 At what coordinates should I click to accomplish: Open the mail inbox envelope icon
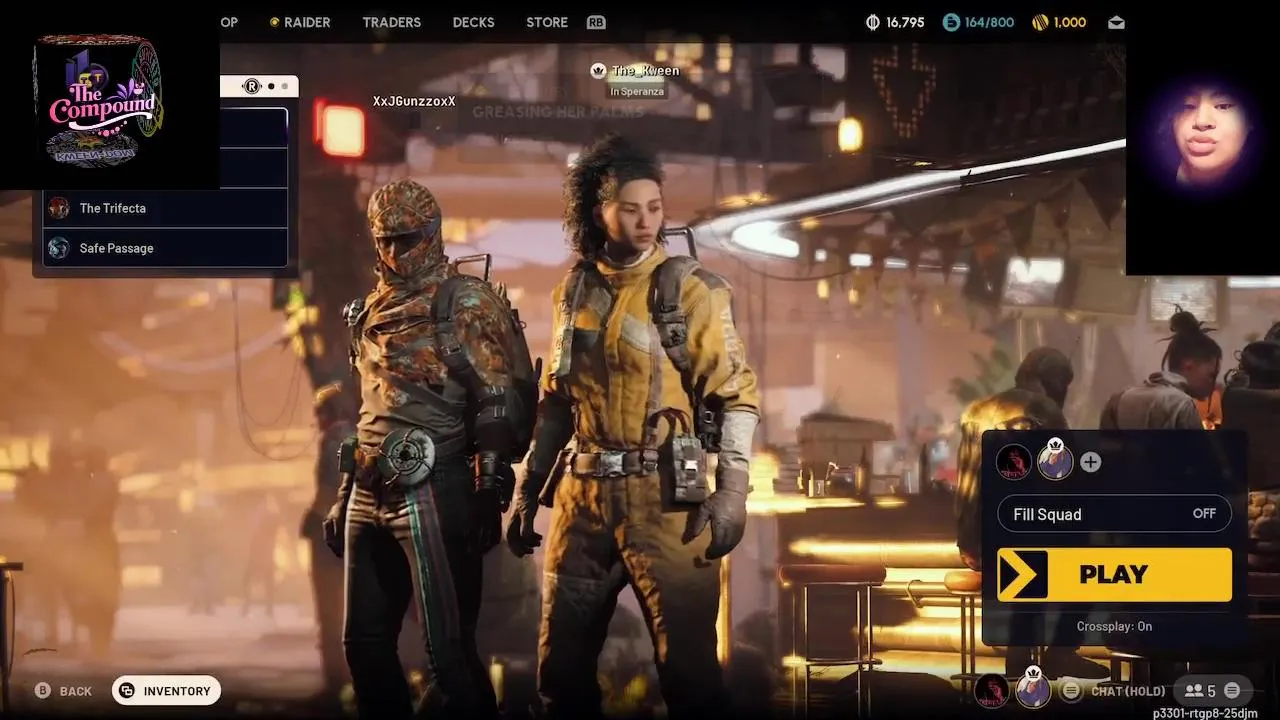1116,22
